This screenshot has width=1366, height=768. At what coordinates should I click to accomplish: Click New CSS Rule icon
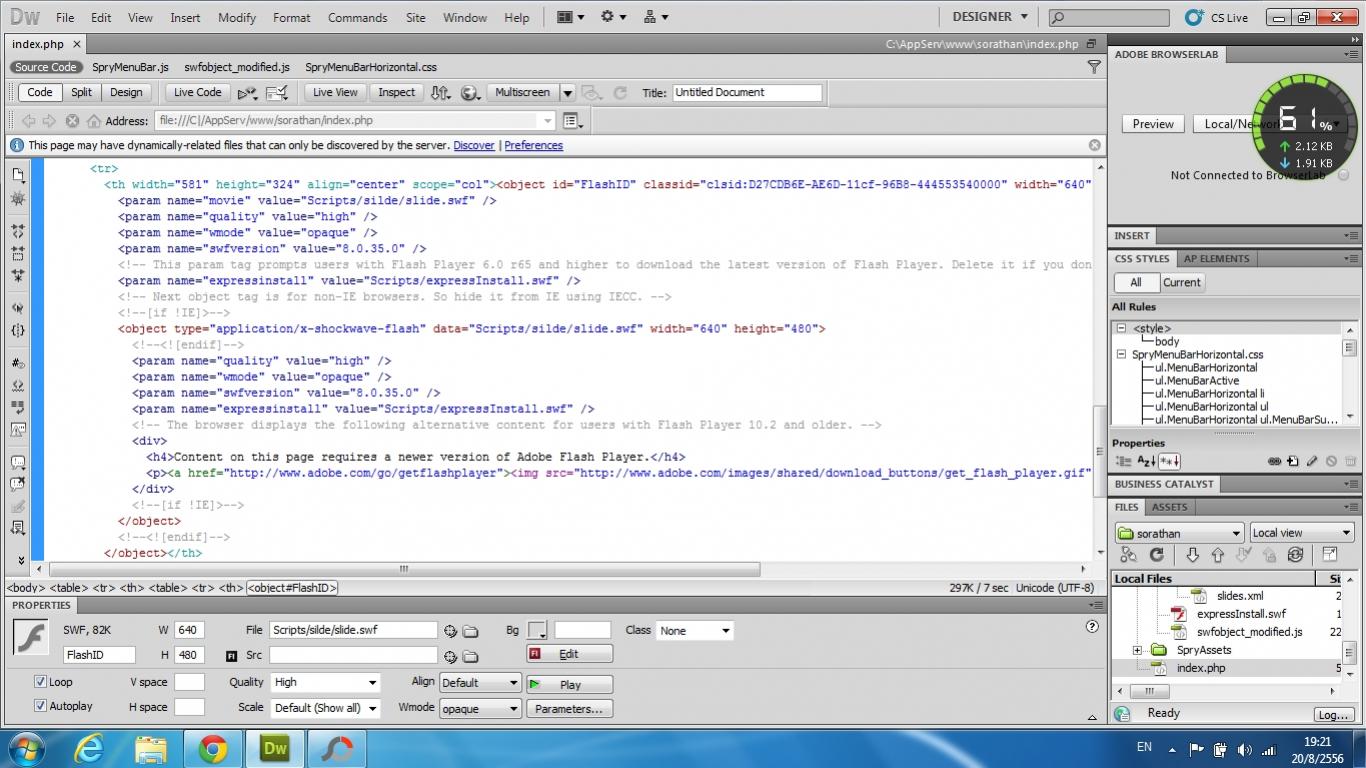click(1293, 461)
